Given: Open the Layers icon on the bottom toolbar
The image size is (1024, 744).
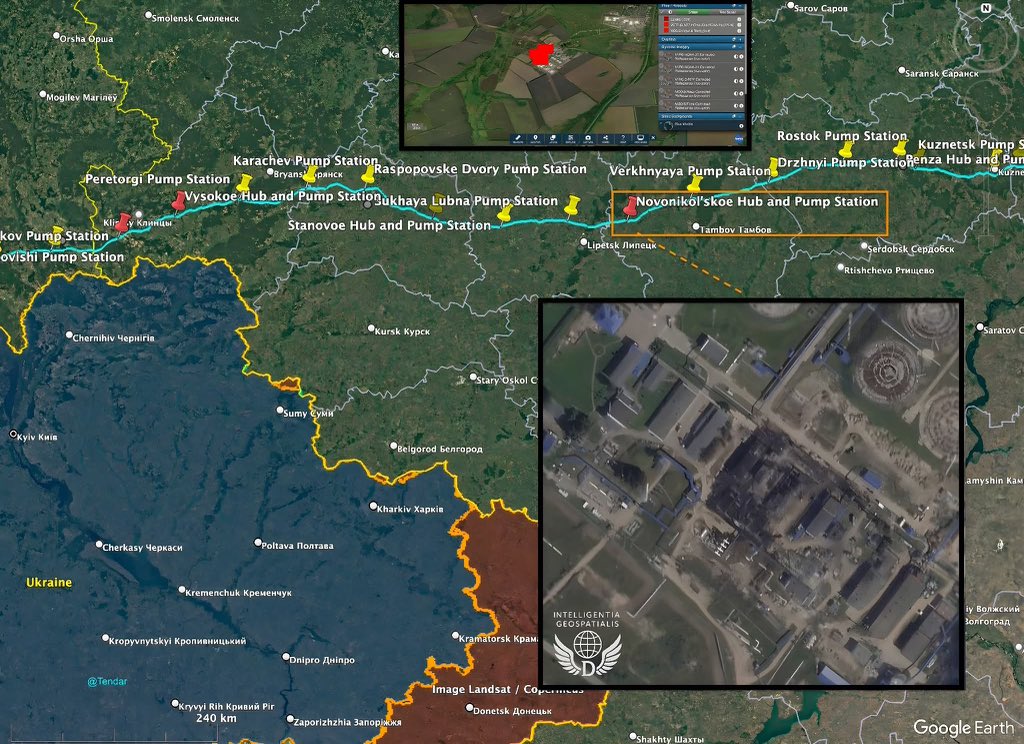Looking at the screenshot, I should [x=554, y=136].
